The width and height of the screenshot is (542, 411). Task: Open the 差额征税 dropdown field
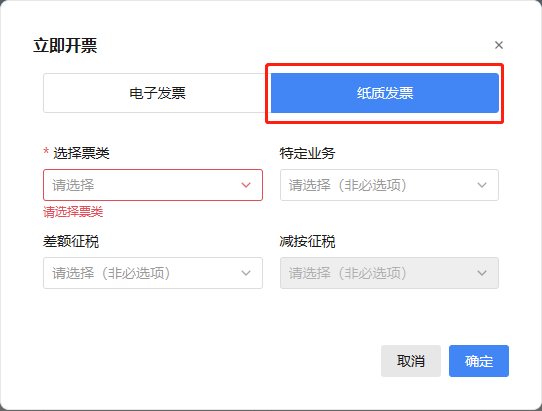pos(153,273)
